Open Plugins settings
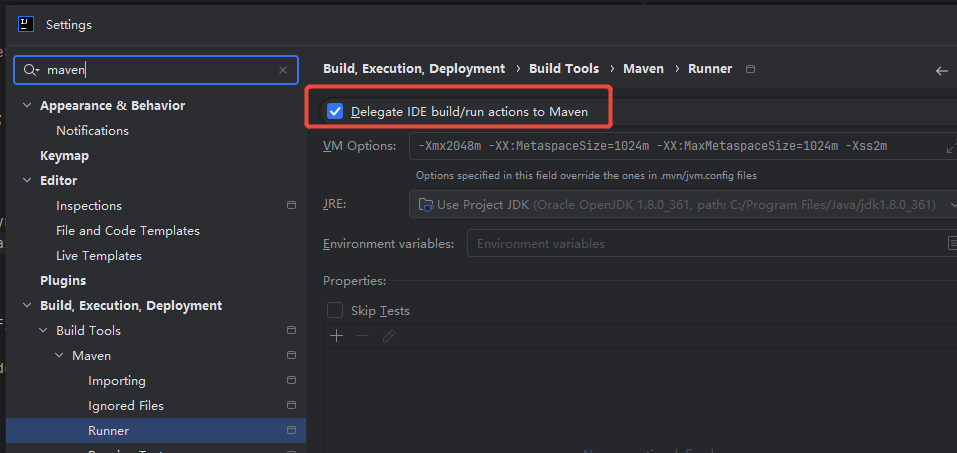 pos(63,281)
